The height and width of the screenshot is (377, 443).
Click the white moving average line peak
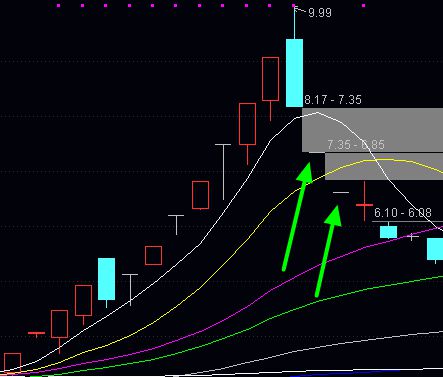tap(317, 113)
